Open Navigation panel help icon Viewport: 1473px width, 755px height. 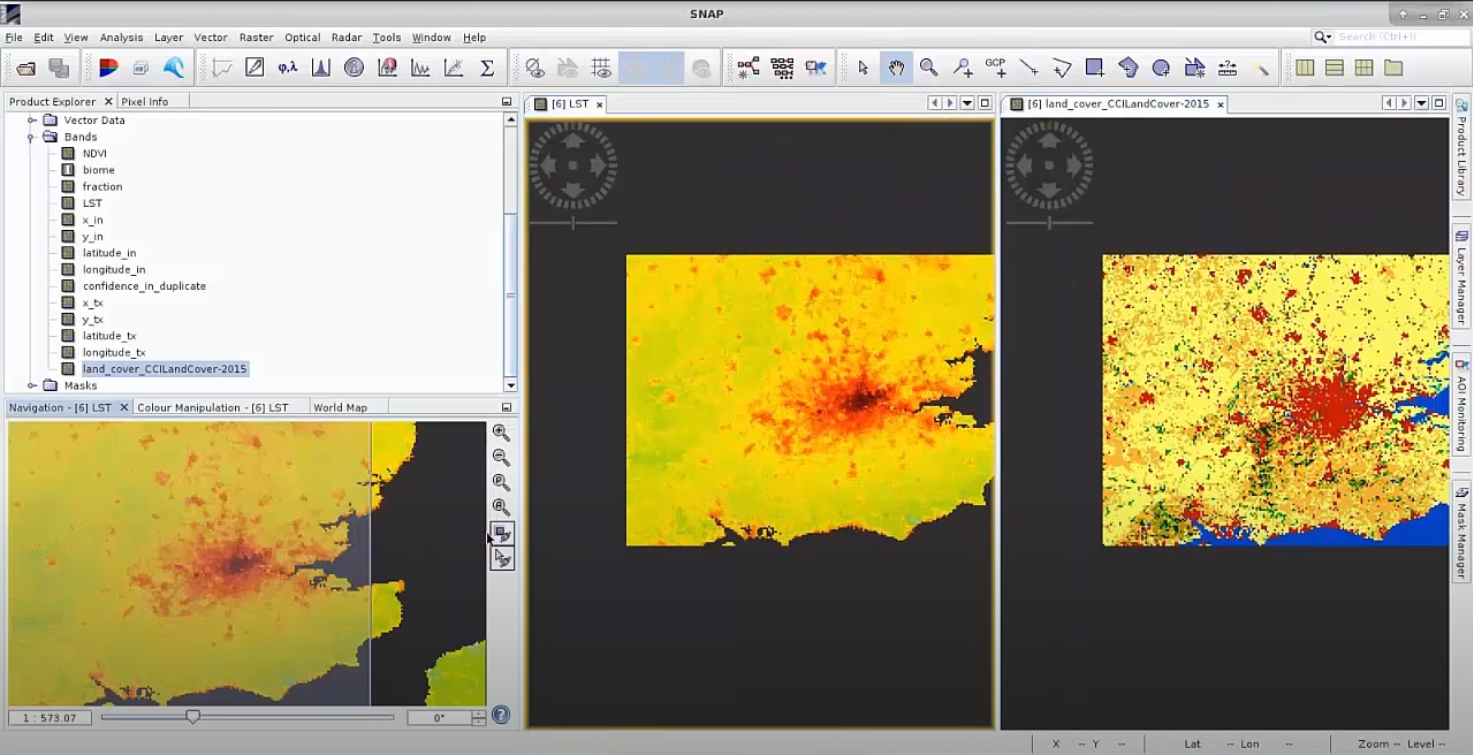point(501,715)
